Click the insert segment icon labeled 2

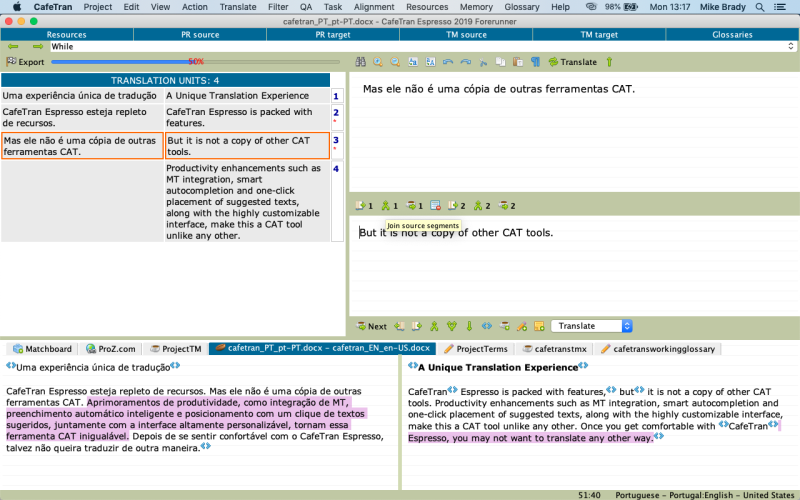coord(456,206)
